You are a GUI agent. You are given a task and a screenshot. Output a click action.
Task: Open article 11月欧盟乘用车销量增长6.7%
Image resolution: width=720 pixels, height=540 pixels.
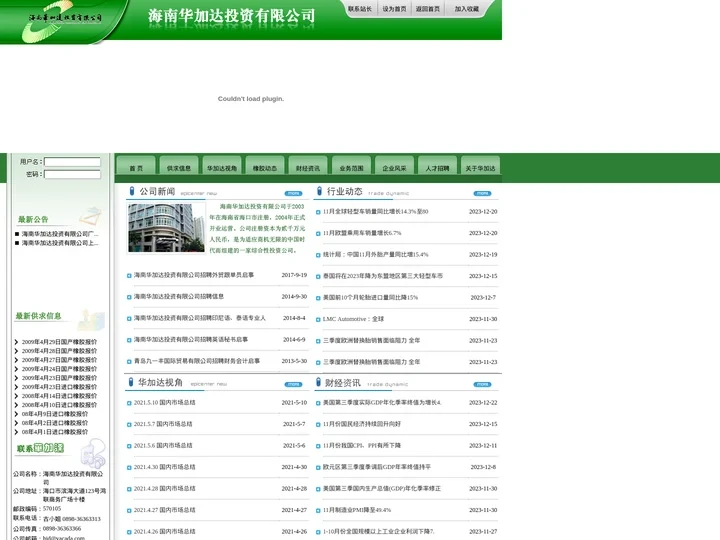click(x=362, y=233)
